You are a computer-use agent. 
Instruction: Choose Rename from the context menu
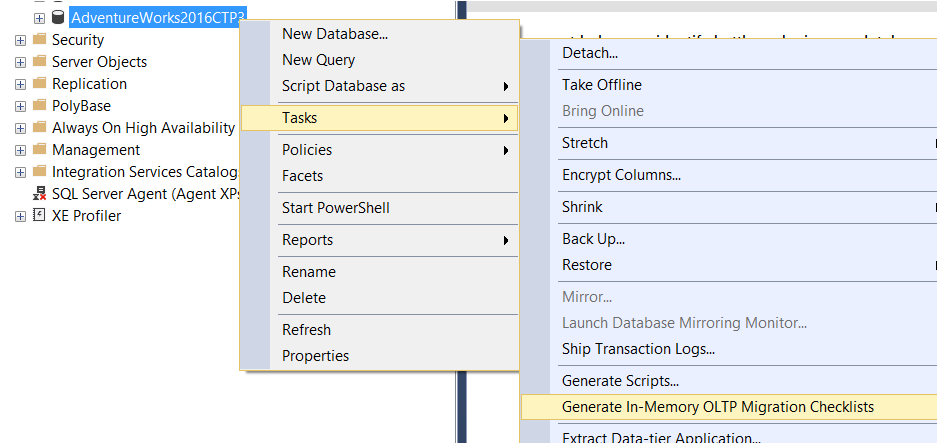click(379, 272)
